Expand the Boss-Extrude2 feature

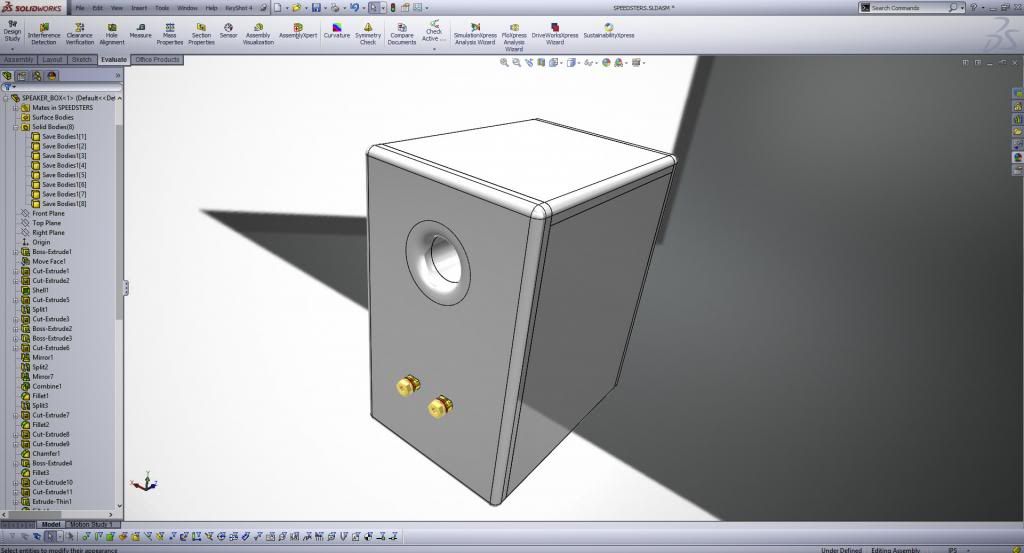click(16, 329)
